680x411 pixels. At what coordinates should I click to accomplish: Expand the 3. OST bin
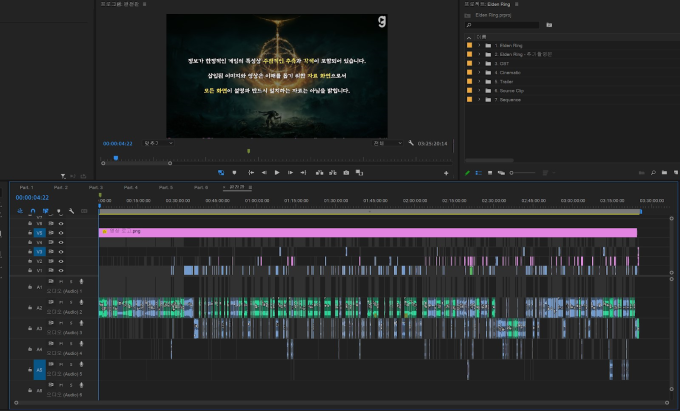[x=479, y=63]
